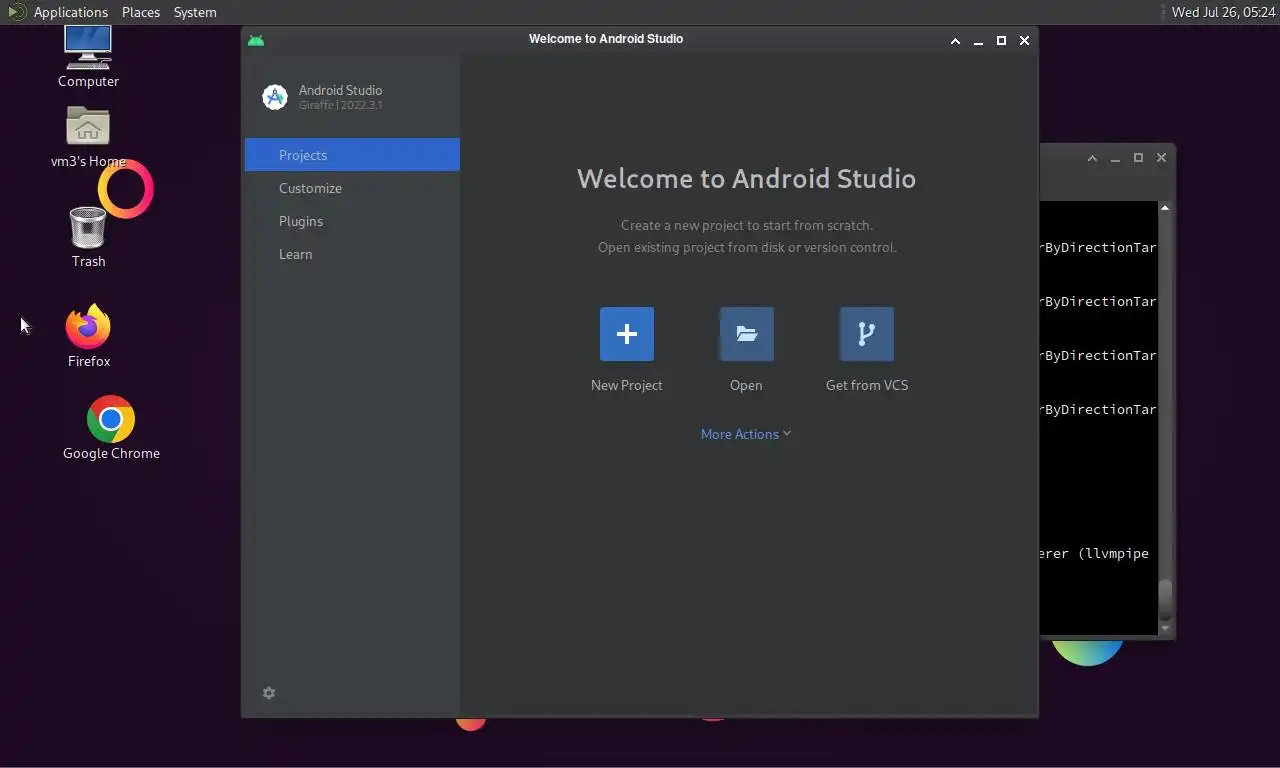This screenshot has height=768, width=1280.
Task: Click the terminal scrollbar up arrow
Action: click(x=1165, y=208)
